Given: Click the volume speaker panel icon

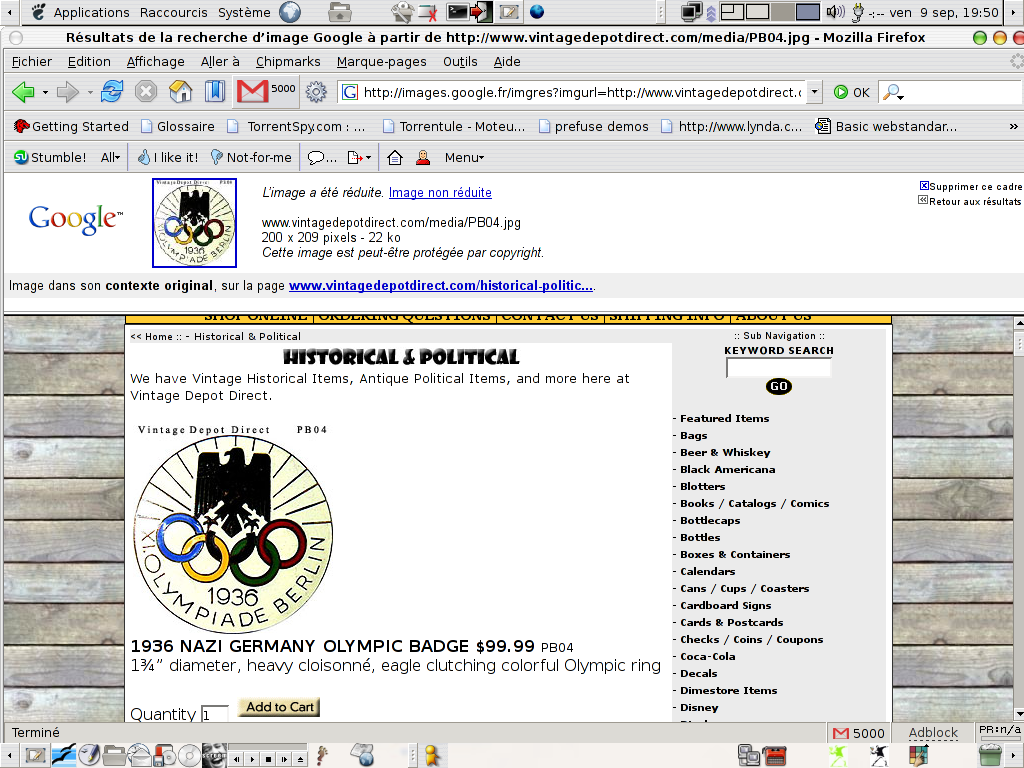Looking at the screenshot, I should (x=835, y=12).
